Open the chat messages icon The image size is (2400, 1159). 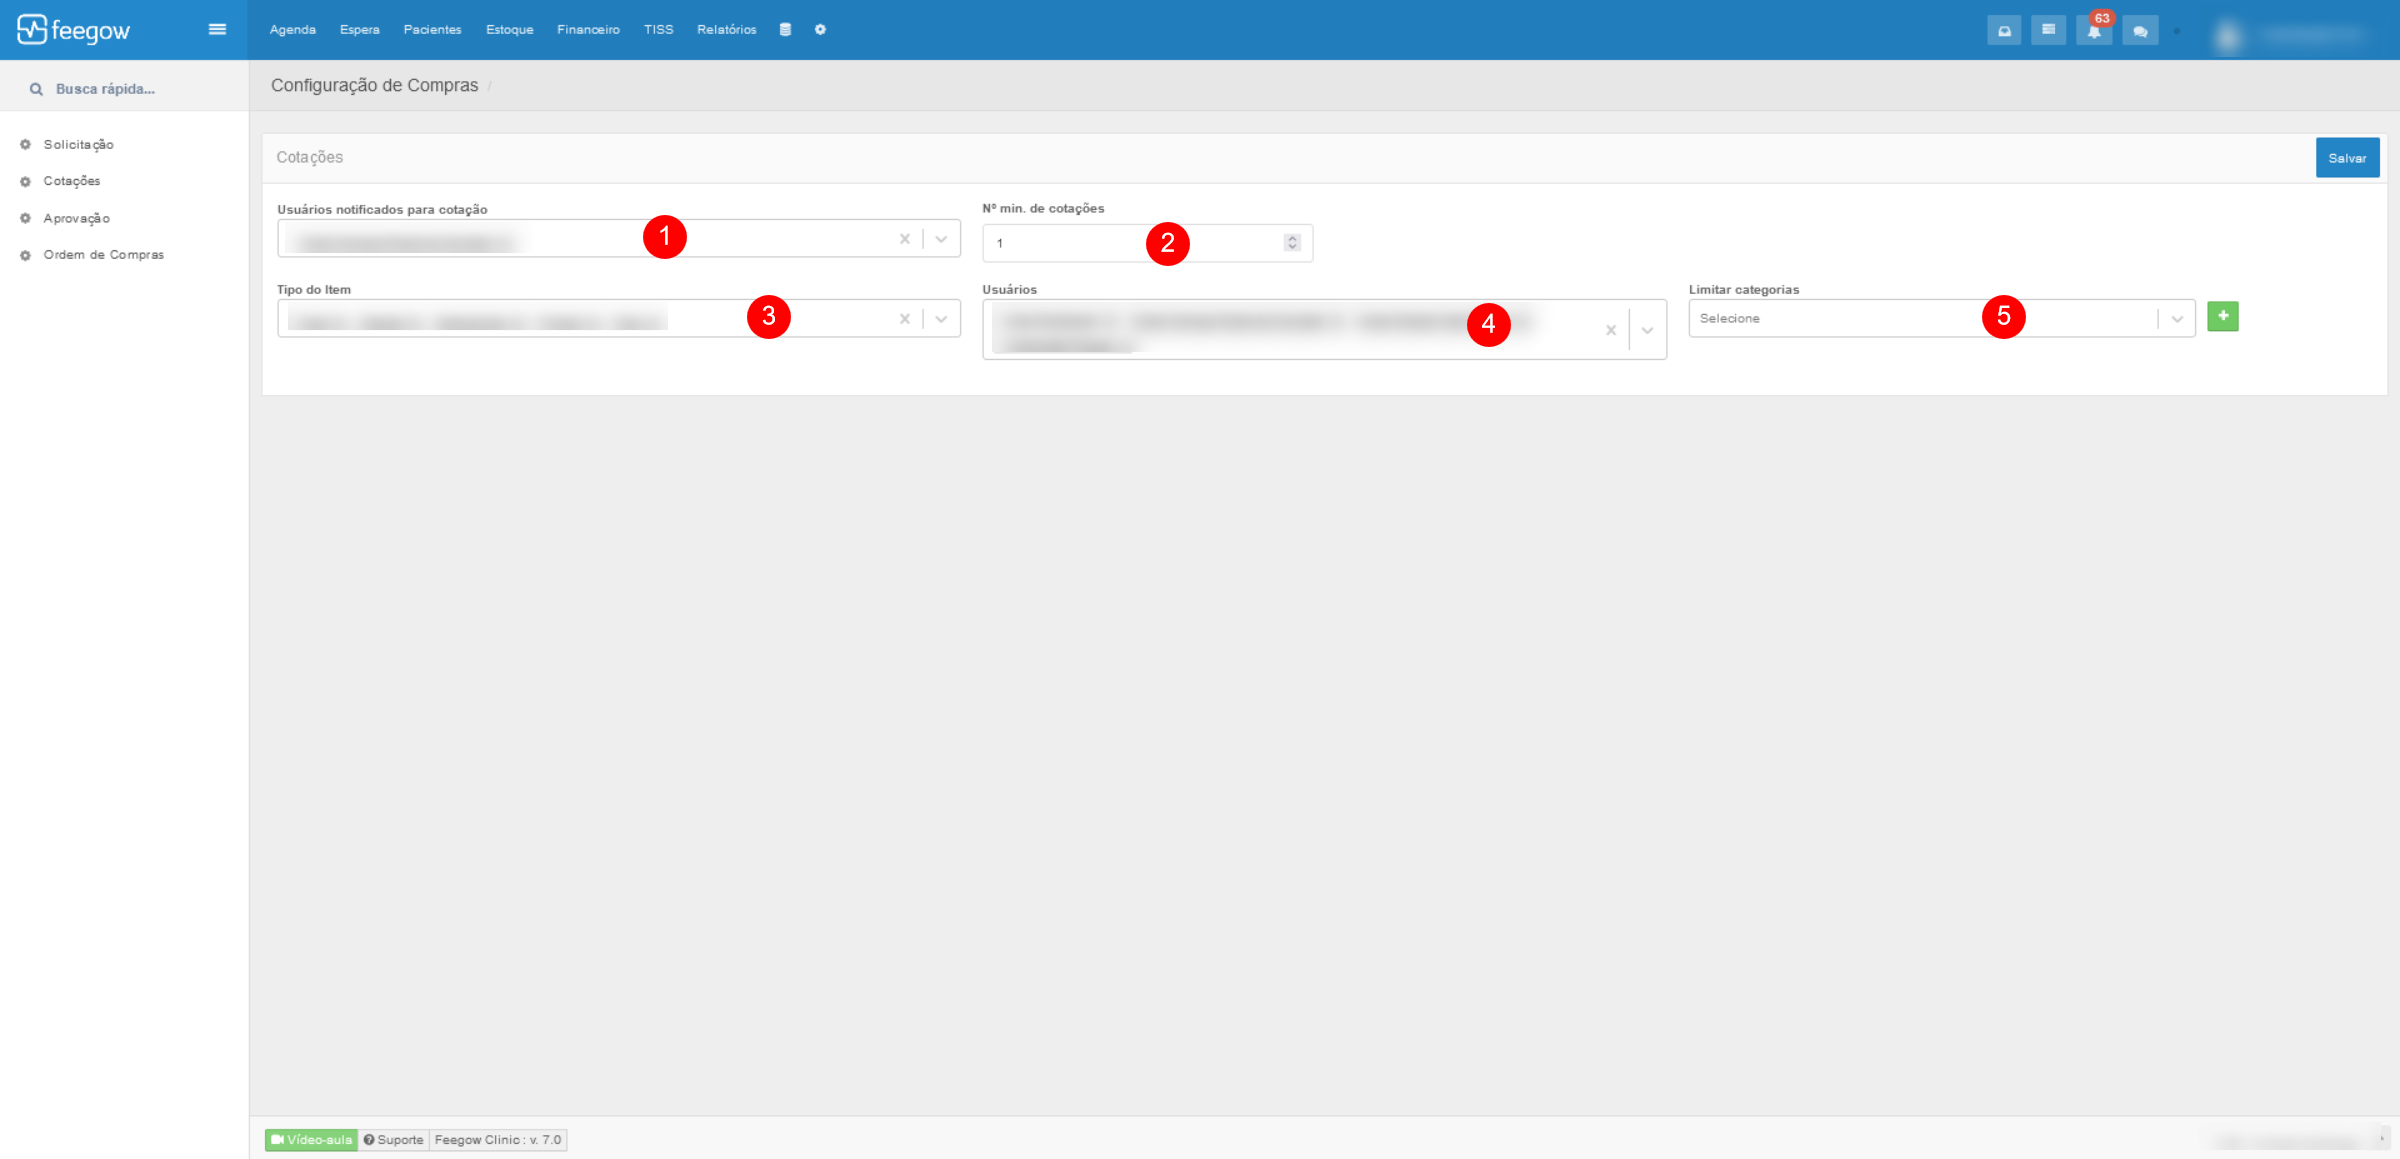click(2139, 31)
